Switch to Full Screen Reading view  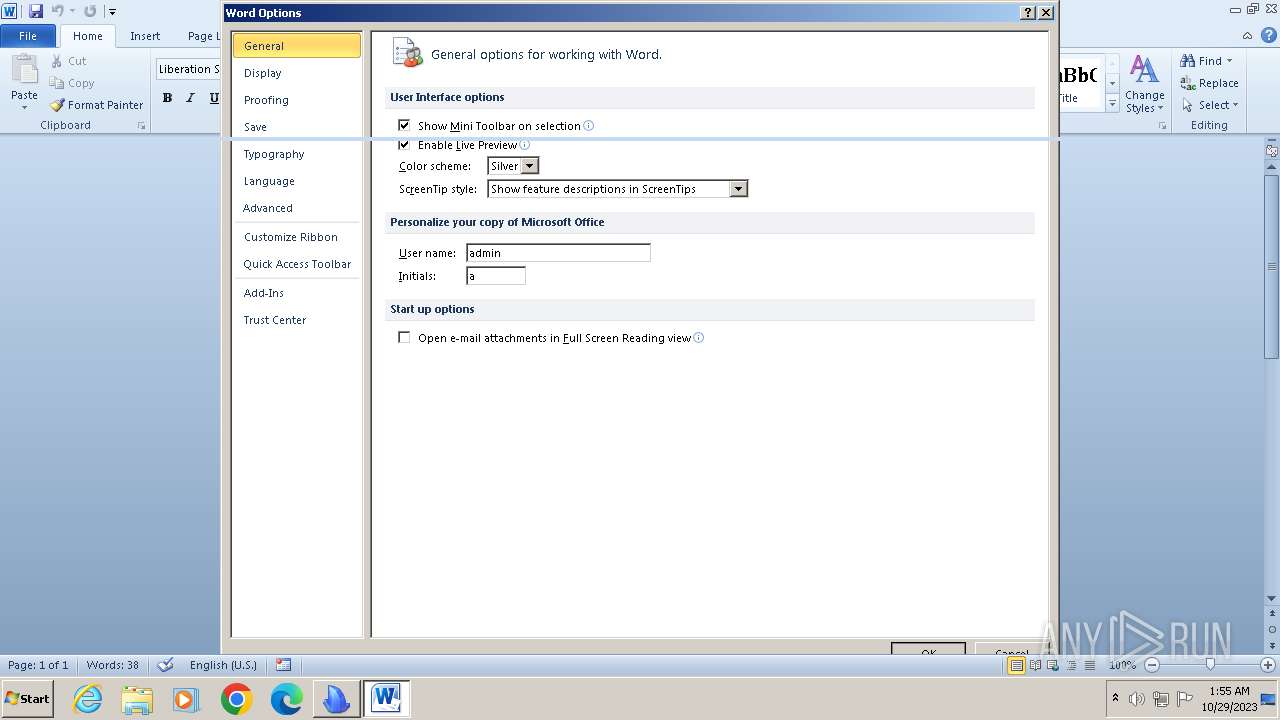point(1036,665)
